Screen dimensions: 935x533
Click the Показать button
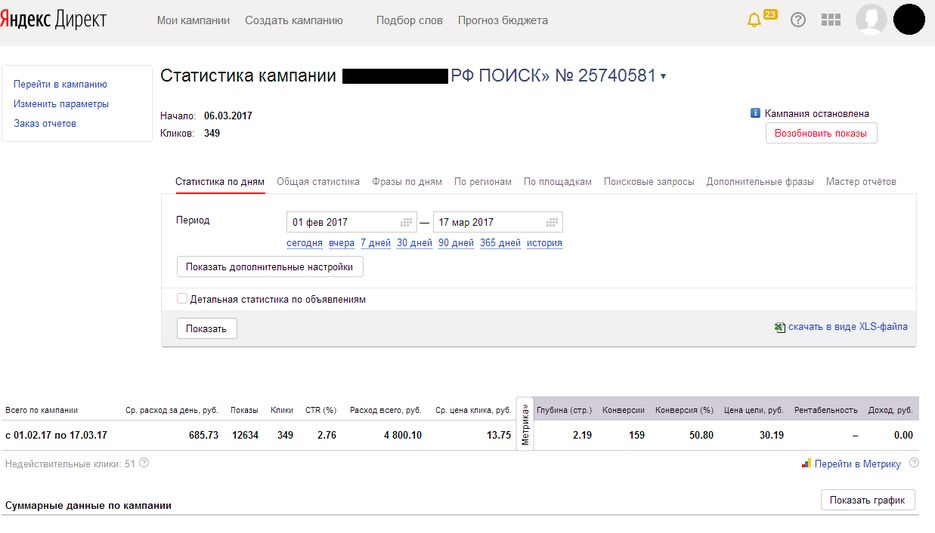click(206, 329)
